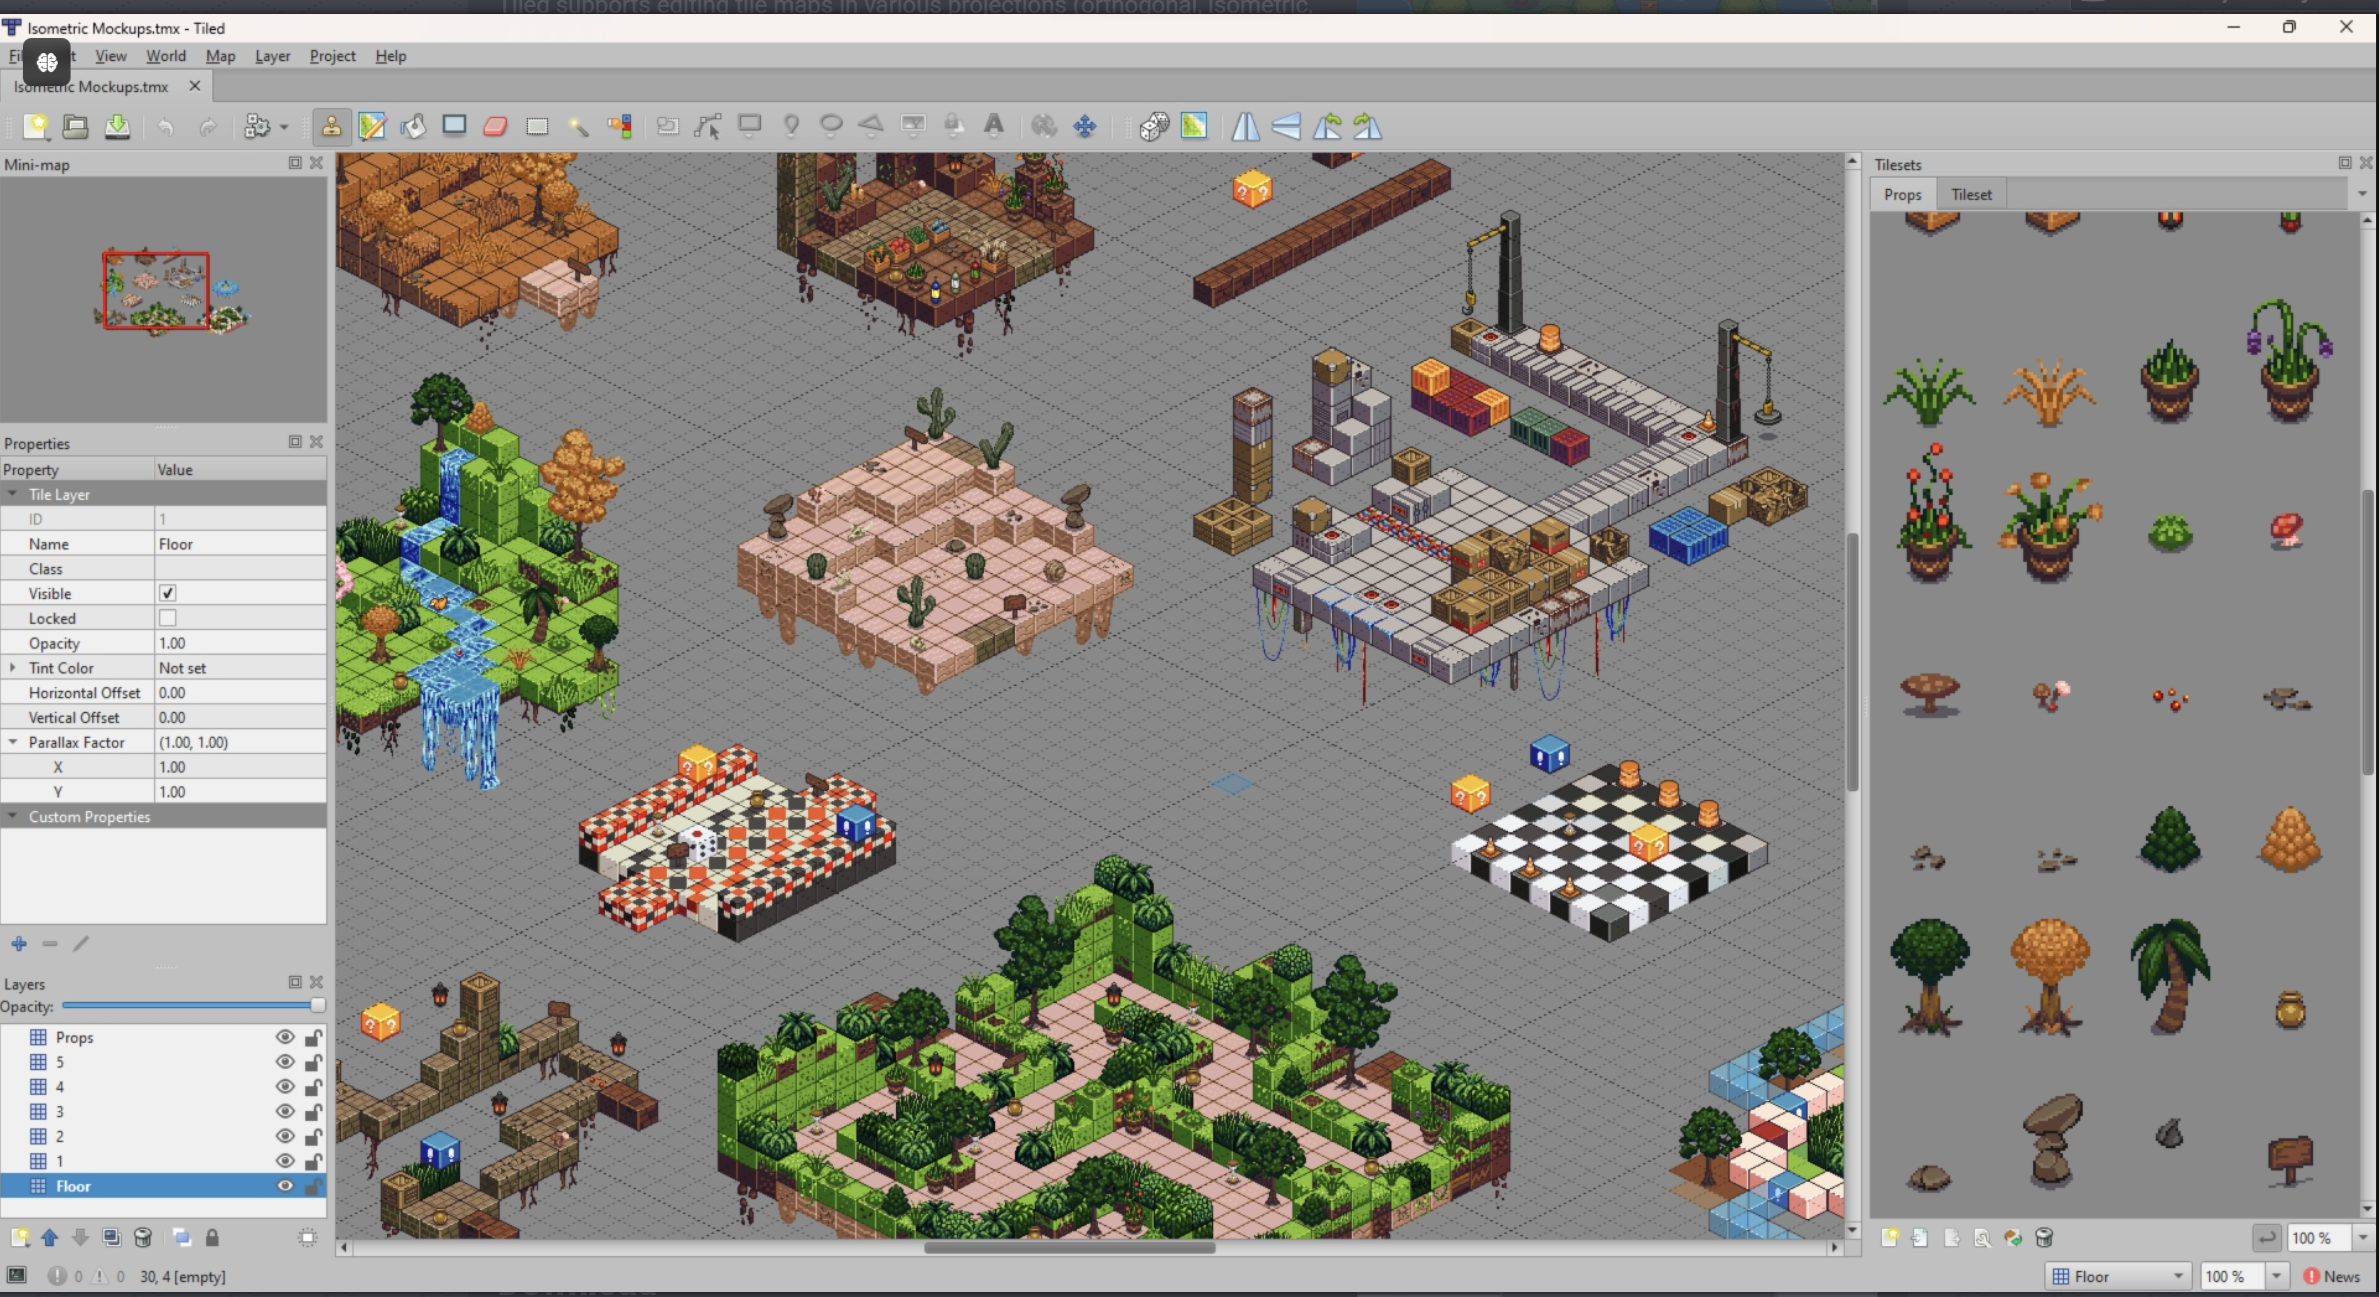
Task: Click Flip Horizontally icon
Action: (1245, 126)
